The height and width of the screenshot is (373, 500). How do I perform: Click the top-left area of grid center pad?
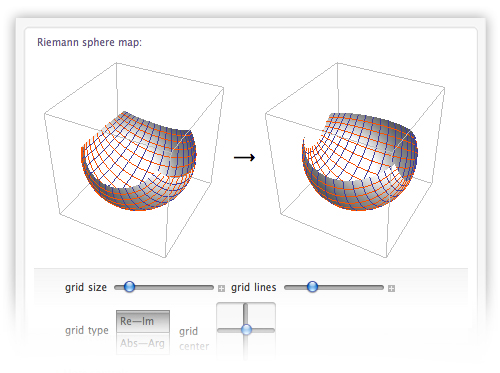pyautogui.click(x=230, y=315)
